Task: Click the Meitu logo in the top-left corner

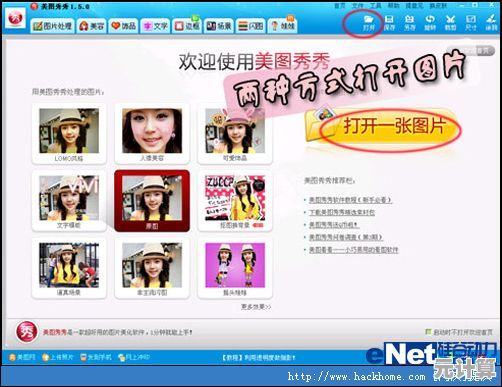Action: click(x=15, y=19)
